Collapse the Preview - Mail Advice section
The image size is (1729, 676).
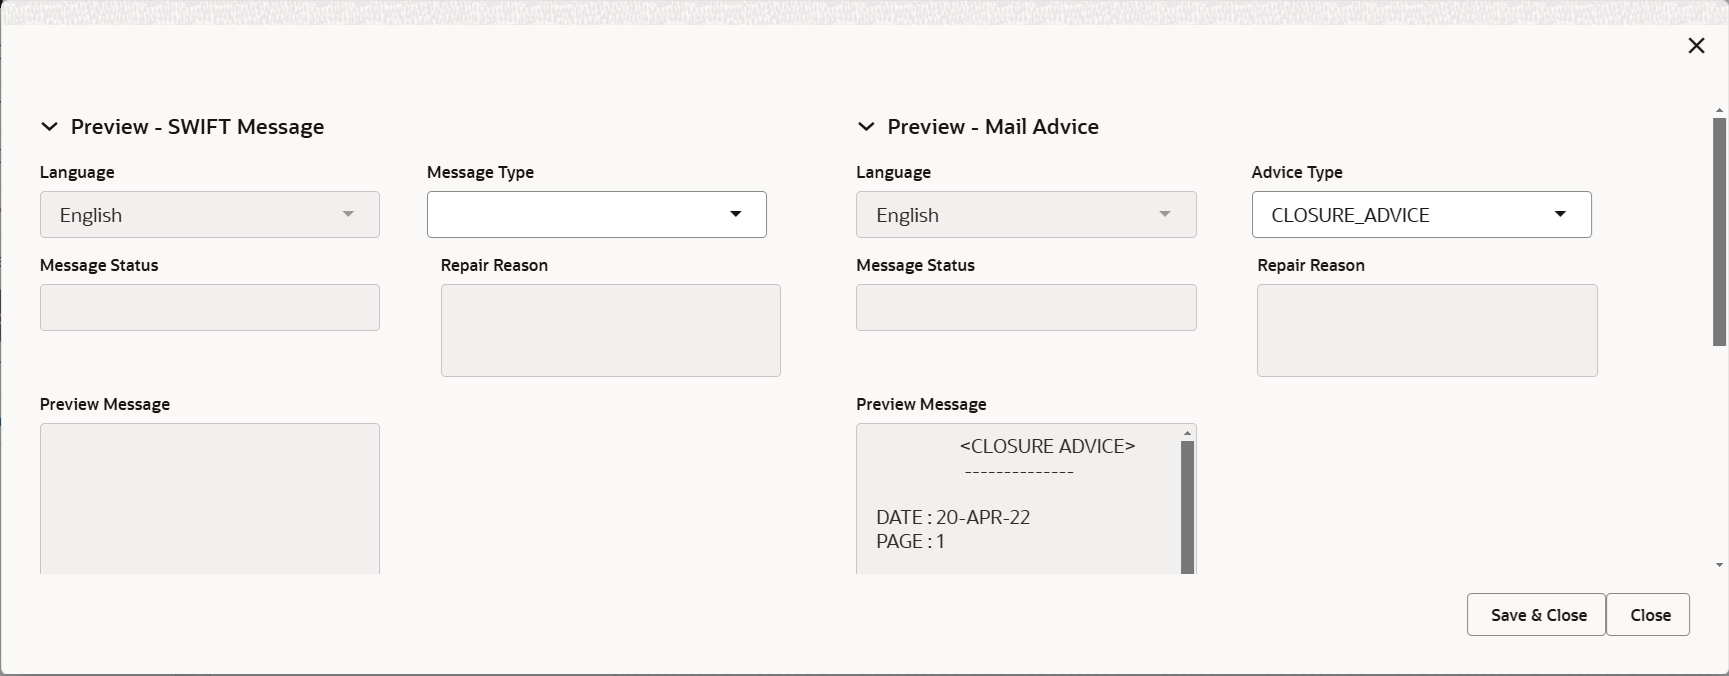(x=866, y=127)
